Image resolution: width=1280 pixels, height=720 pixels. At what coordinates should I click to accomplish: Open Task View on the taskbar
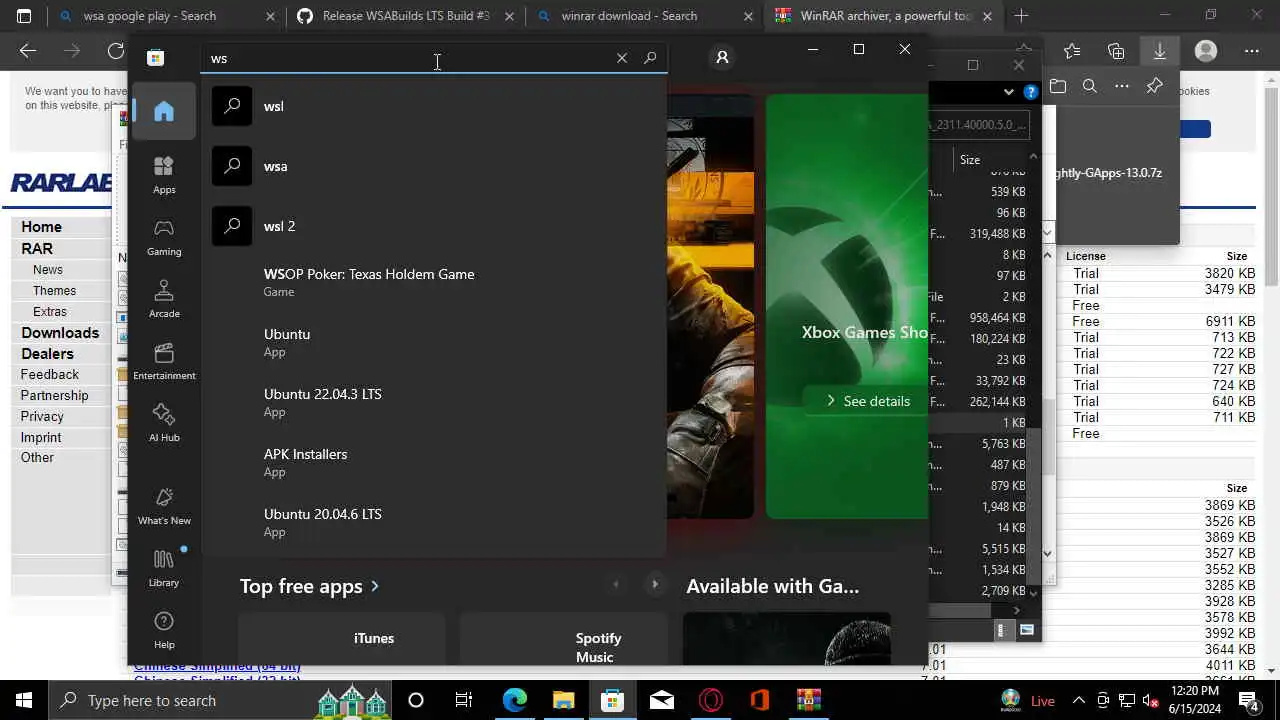click(464, 700)
